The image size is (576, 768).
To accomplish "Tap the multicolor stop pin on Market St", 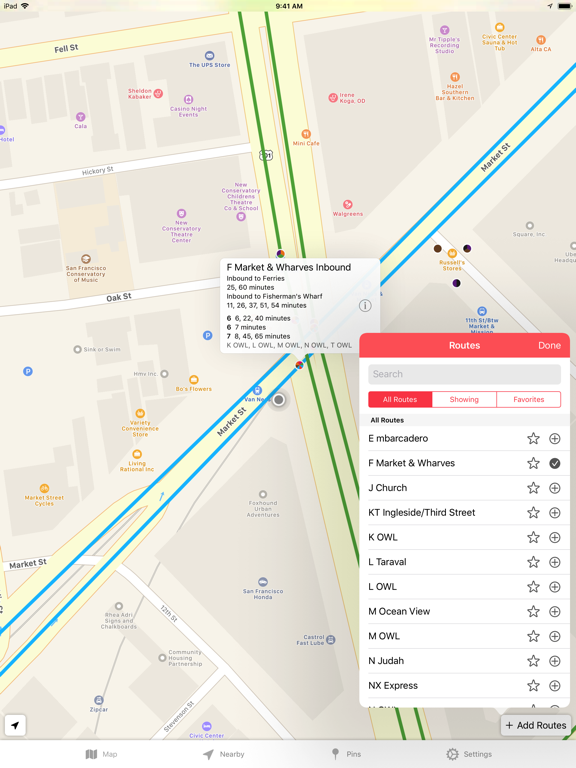I will coord(299,365).
